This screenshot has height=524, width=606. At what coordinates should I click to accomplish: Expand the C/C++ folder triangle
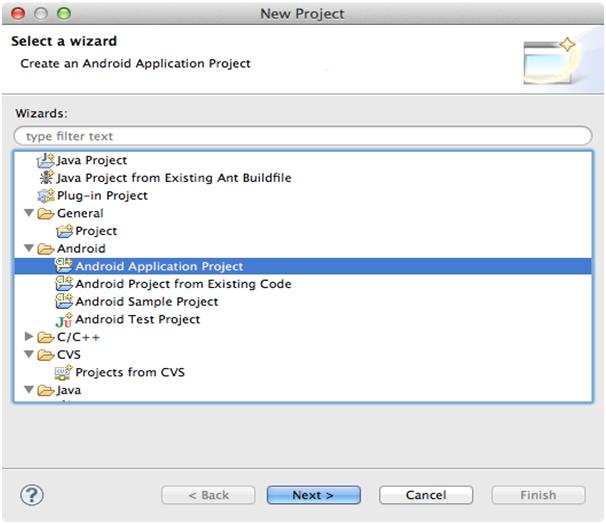tap(29, 337)
